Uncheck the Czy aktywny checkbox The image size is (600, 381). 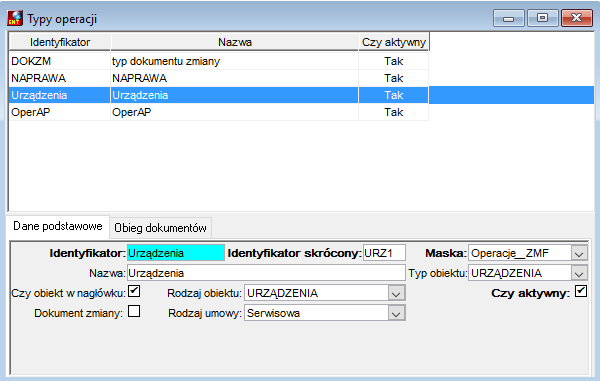tap(580, 291)
